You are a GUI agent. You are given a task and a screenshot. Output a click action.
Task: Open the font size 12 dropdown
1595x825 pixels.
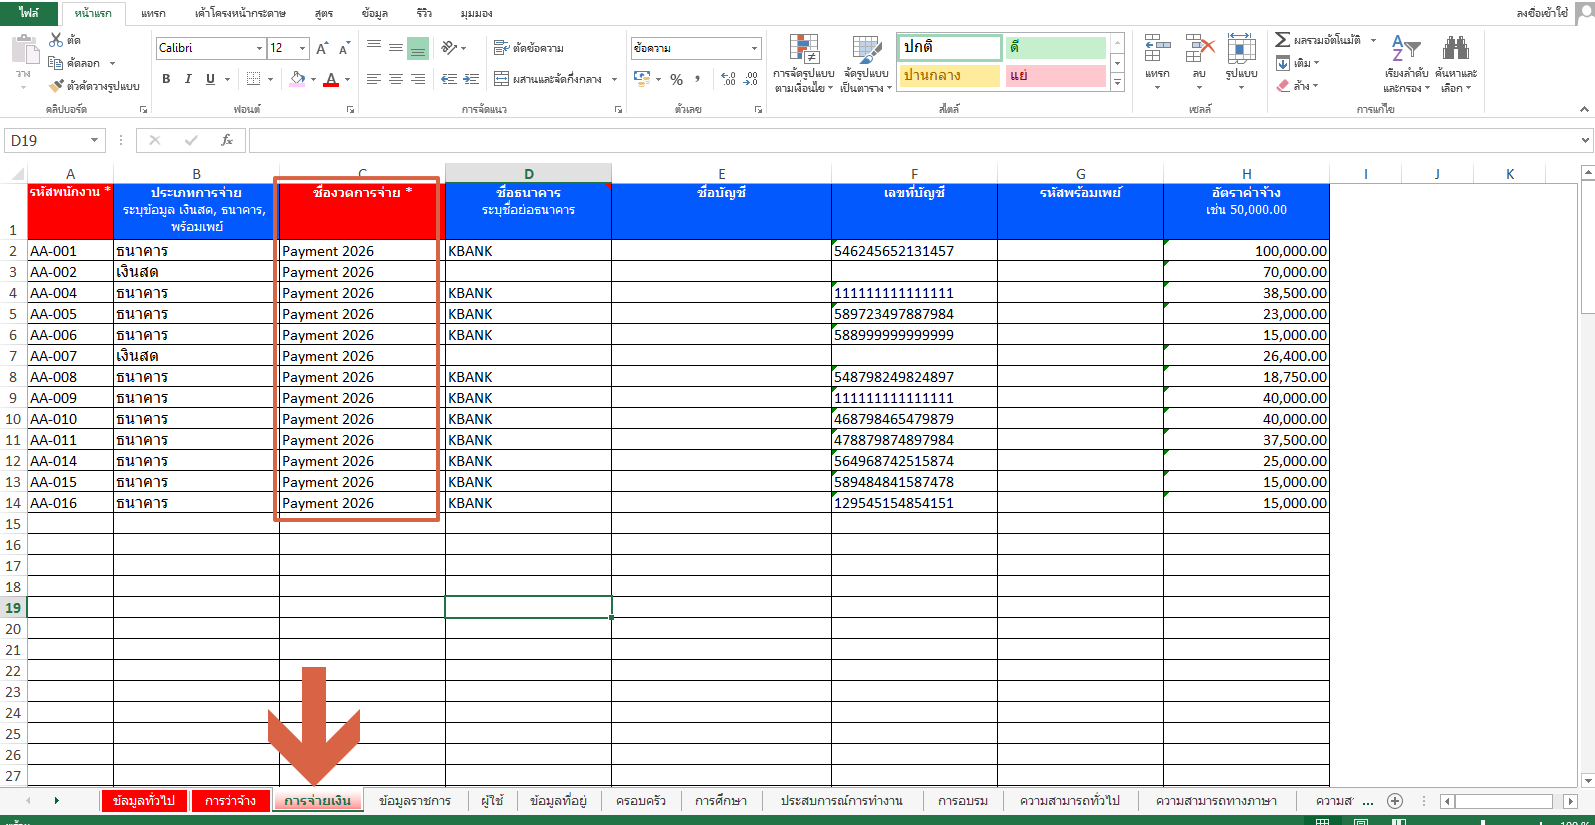point(302,48)
